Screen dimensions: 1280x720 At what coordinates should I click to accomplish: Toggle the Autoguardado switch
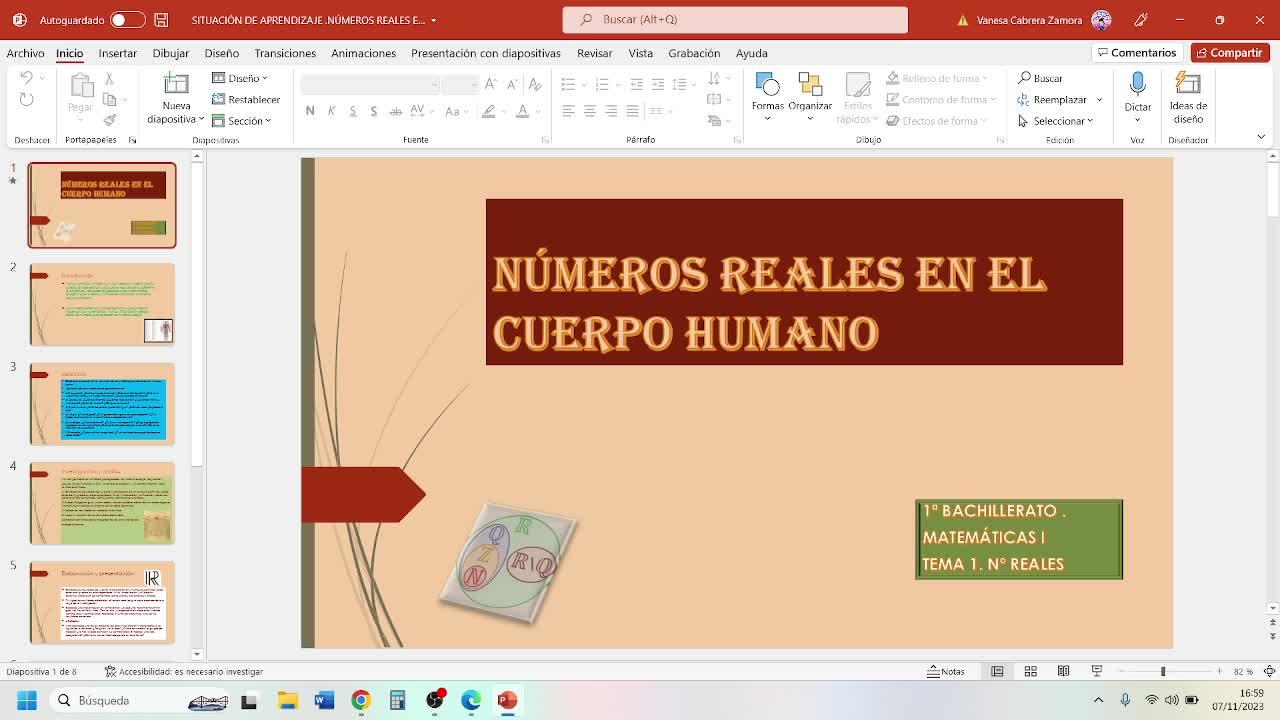coord(126,20)
